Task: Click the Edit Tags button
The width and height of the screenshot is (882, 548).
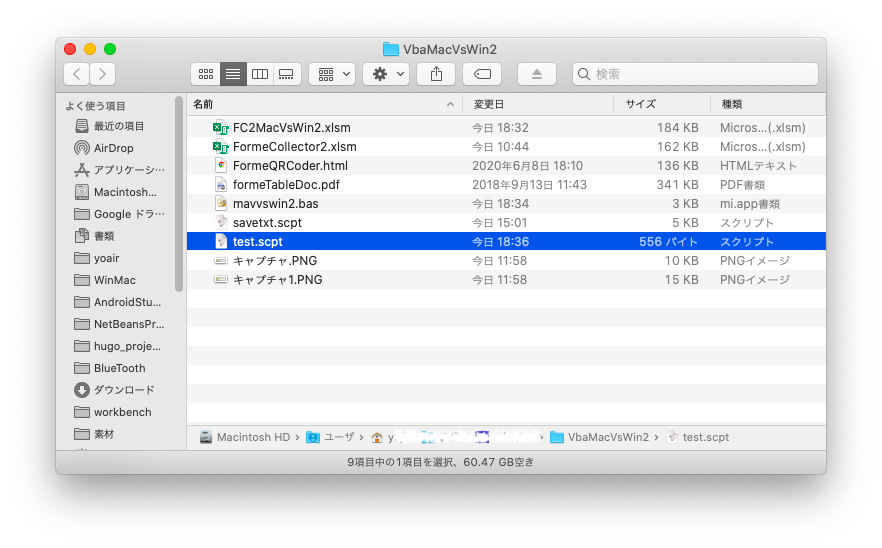Action: point(482,74)
